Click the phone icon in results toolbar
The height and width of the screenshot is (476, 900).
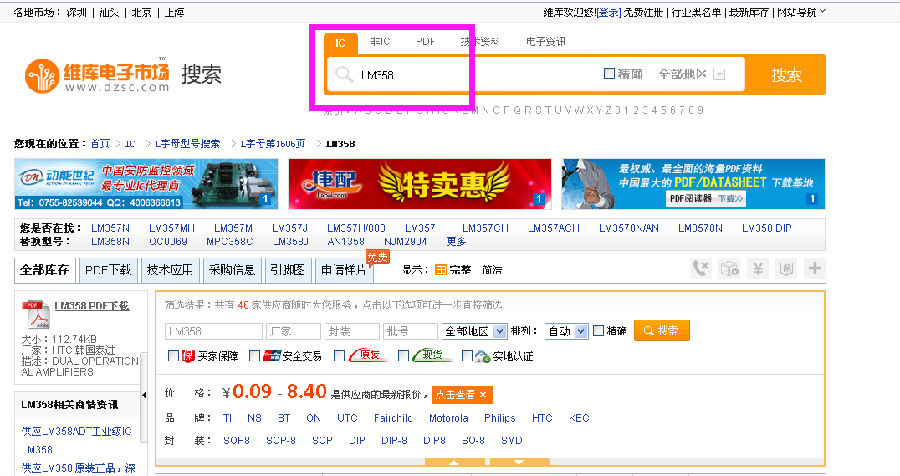pos(702,269)
